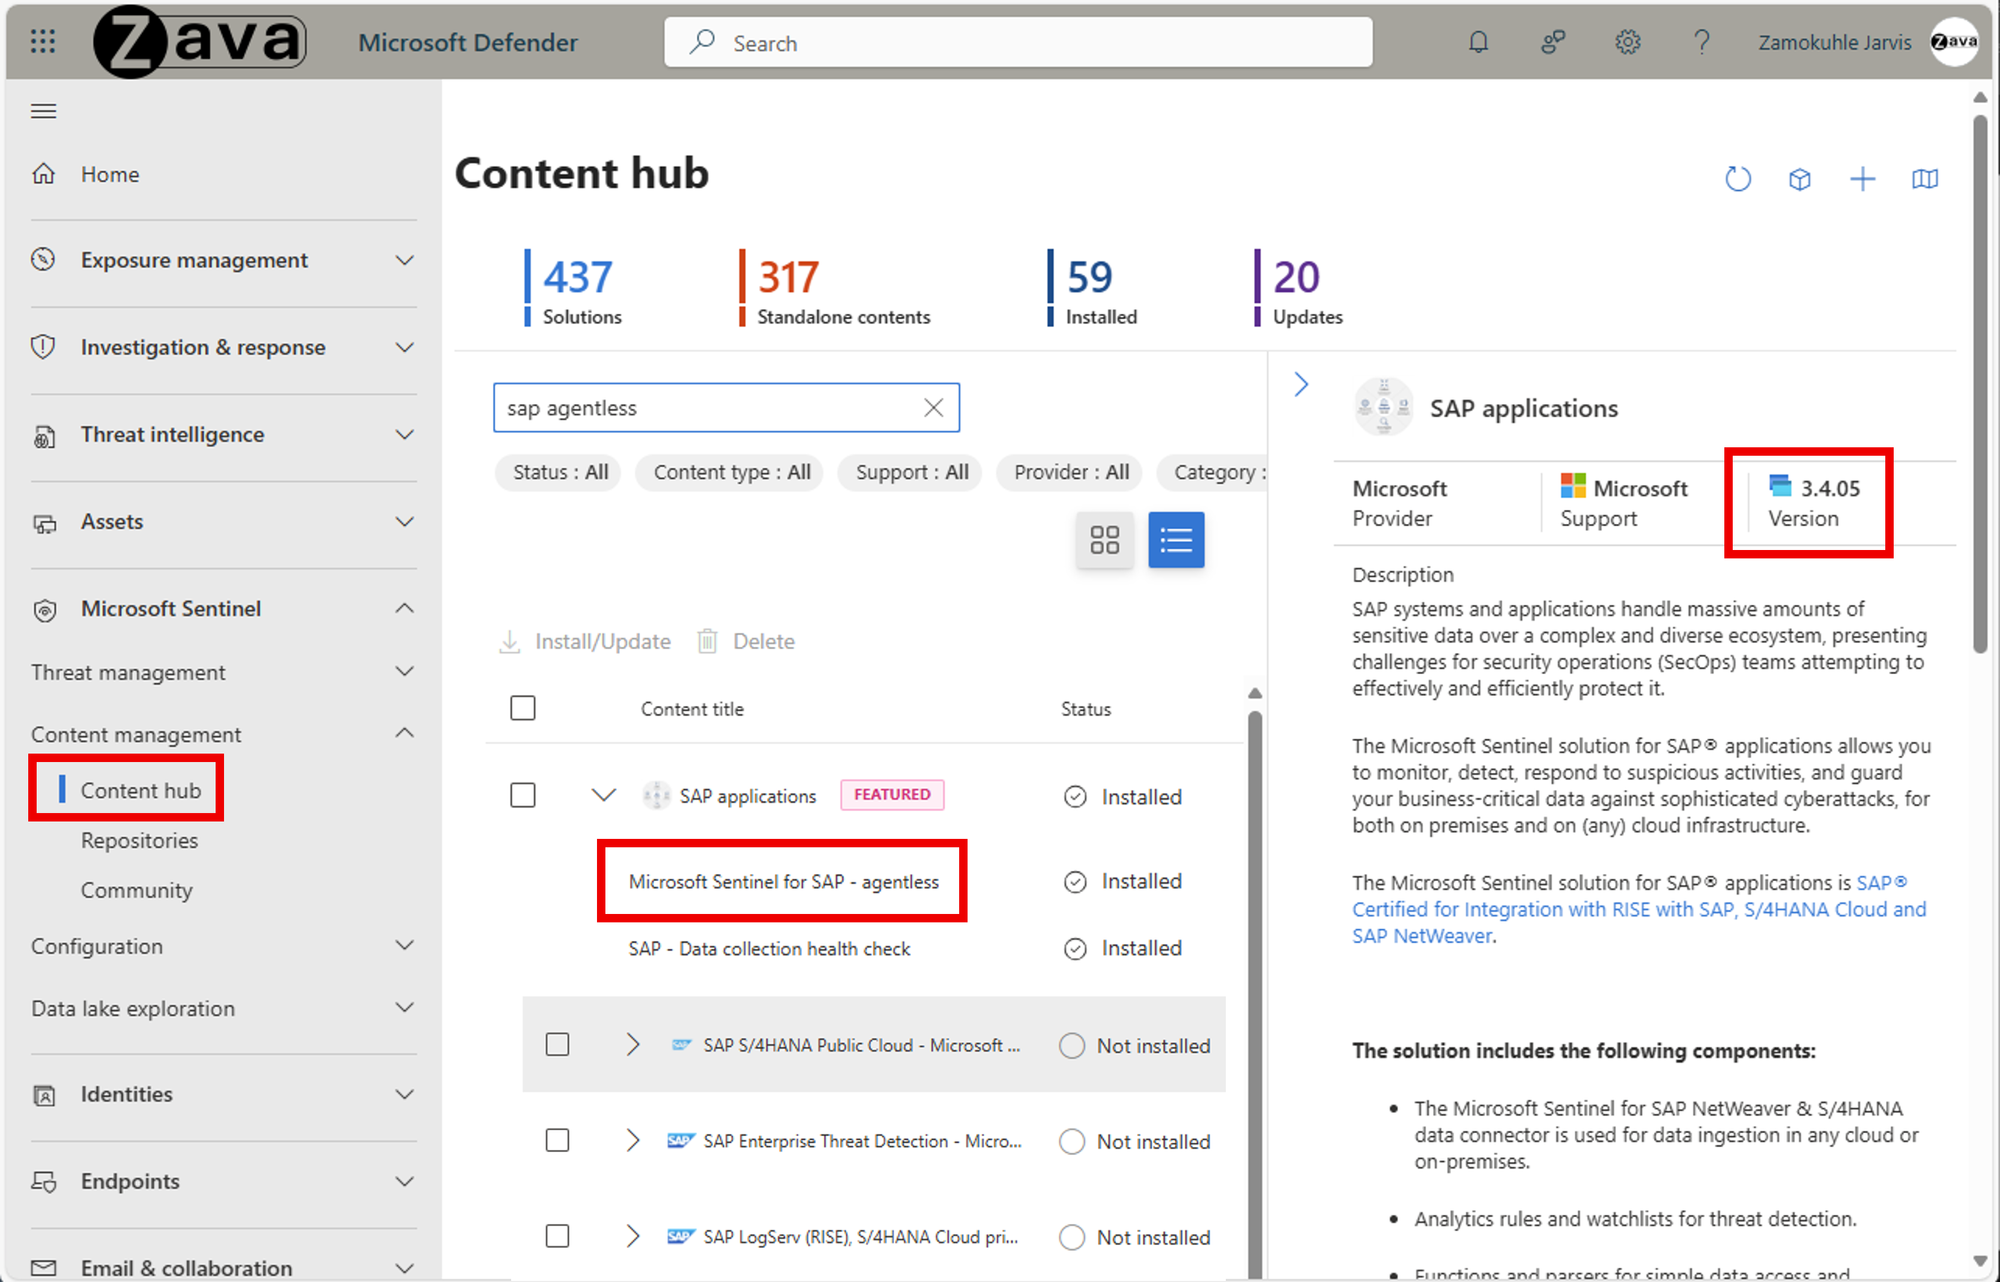Switch to grid card view
The height and width of the screenshot is (1282, 2000).
(1104, 540)
